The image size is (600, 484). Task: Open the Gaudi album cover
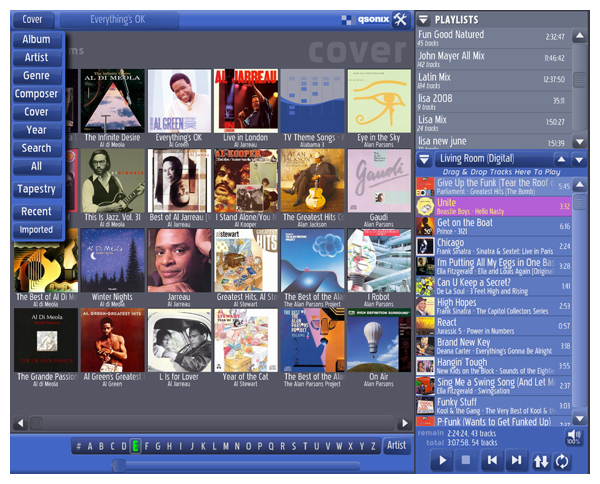379,181
